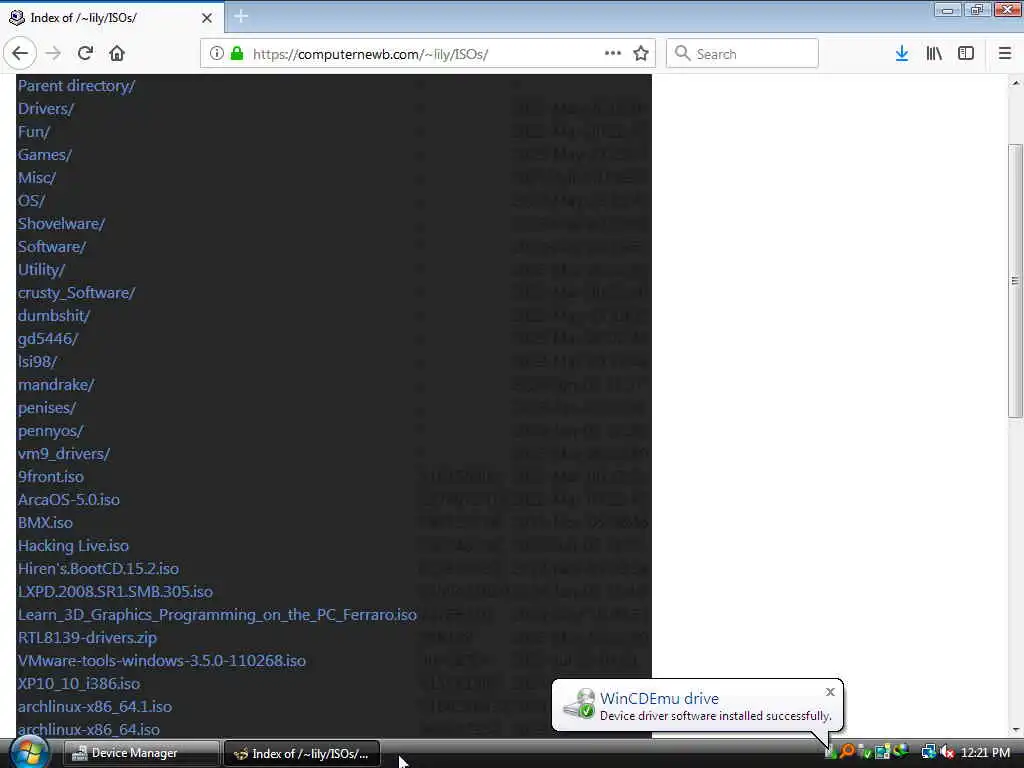Reload the current page
1024x768 pixels.
pyautogui.click(x=85, y=54)
